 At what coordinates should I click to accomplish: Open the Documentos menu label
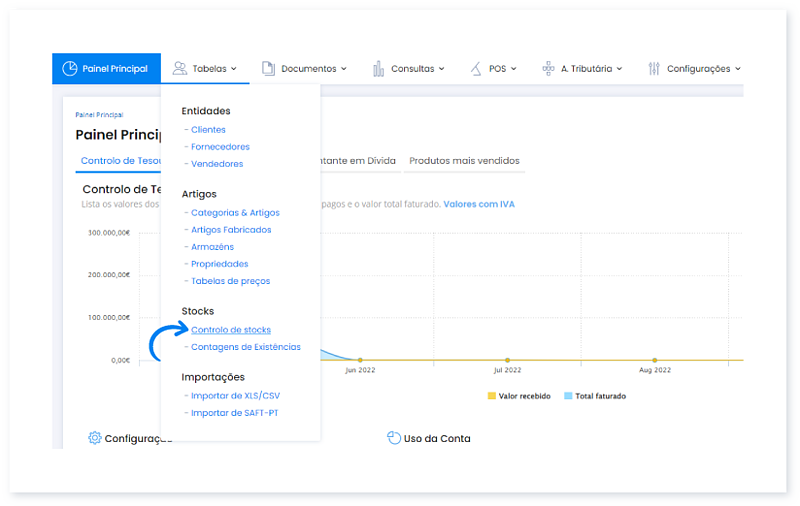(x=309, y=68)
